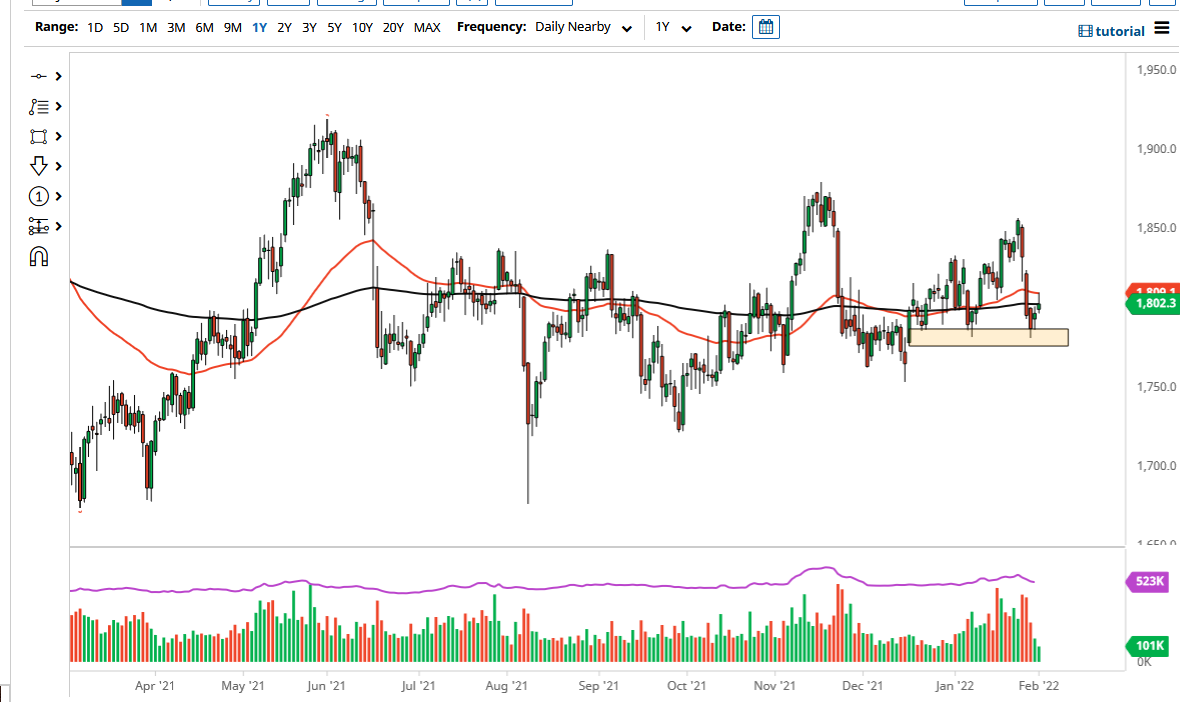
Task: Click the tutorial film icon
Action: [1085, 31]
